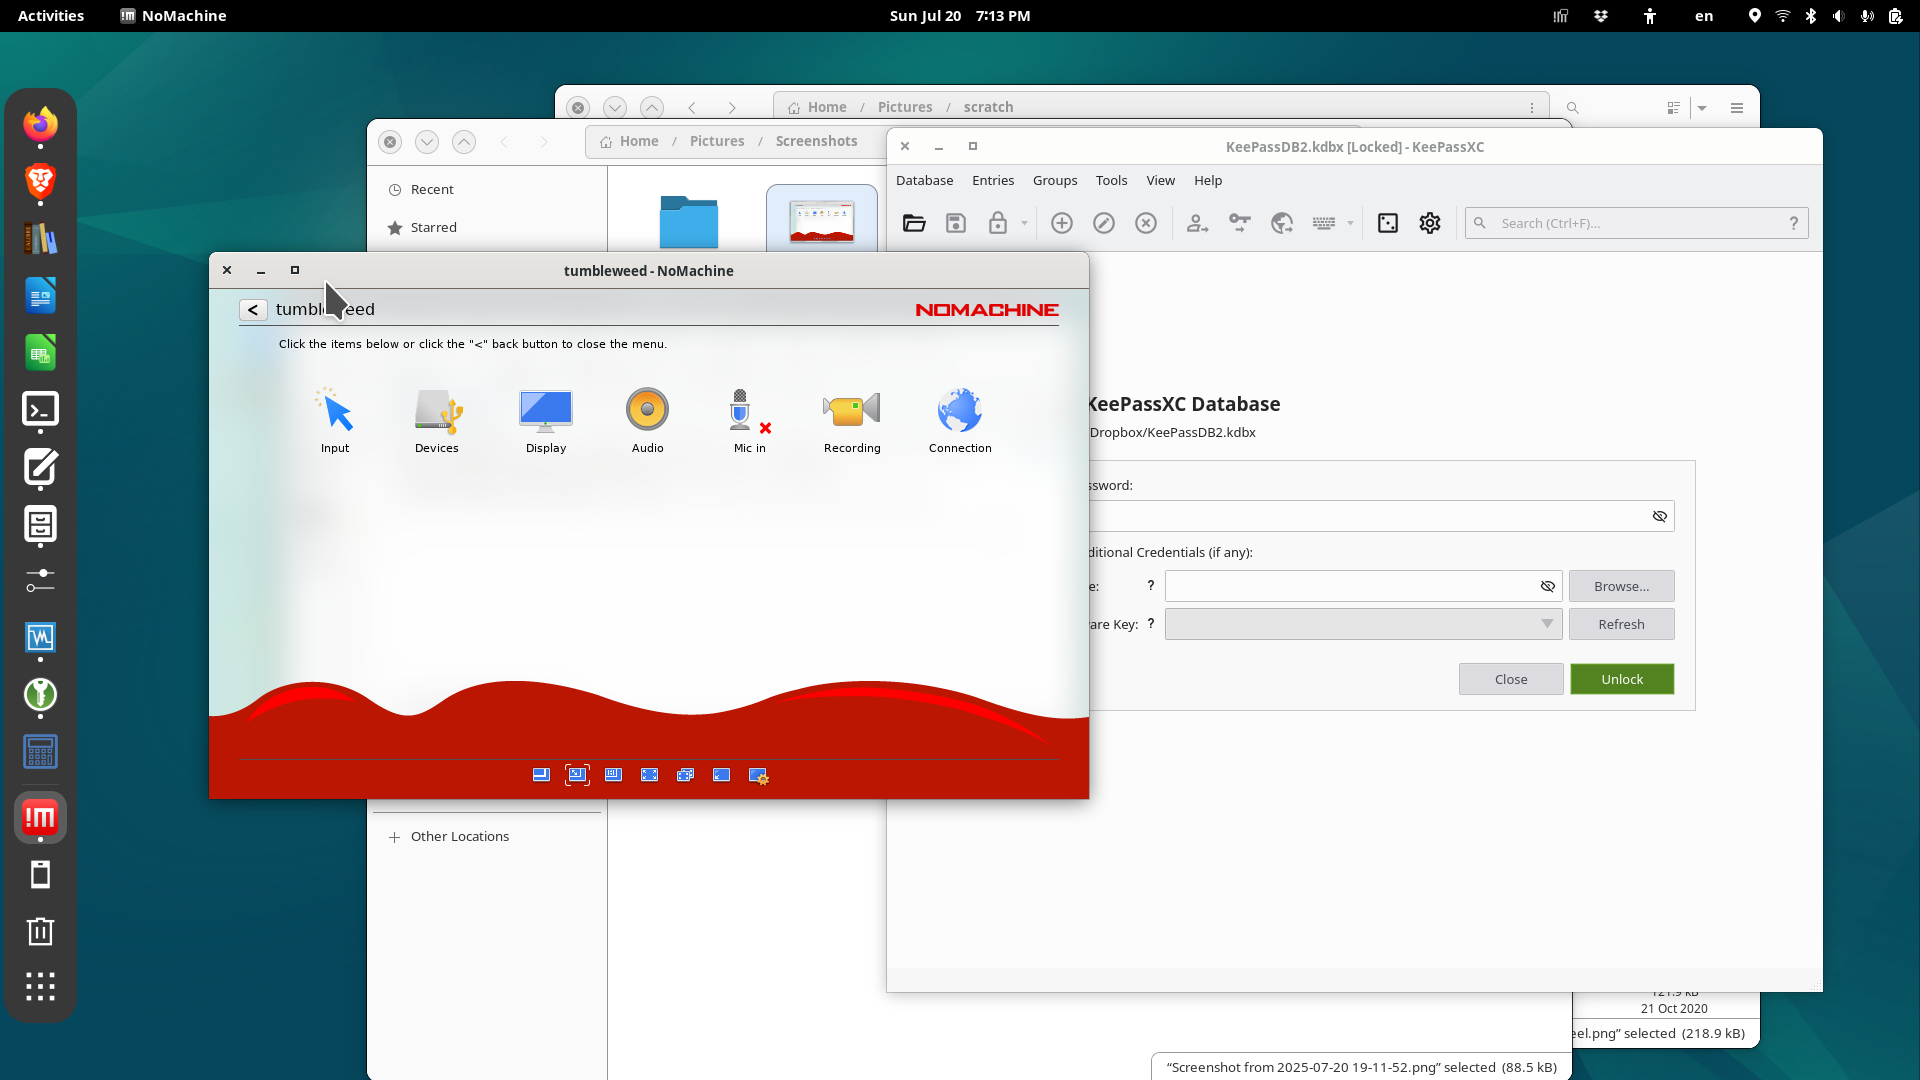Image resolution: width=1920 pixels, height=1080 pixels.
Task: Click search help question mark in KeePassXC
Action: tap(1794, 223)
